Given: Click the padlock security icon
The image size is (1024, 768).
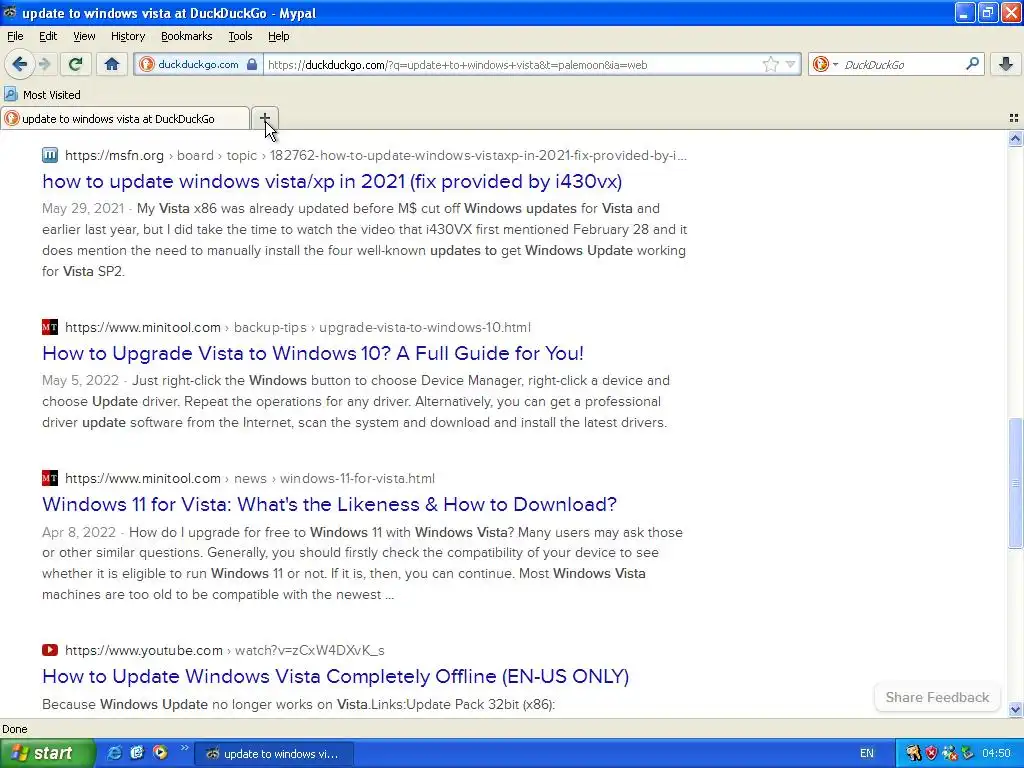Looking at the screenshot, I should tap(252, 64).
